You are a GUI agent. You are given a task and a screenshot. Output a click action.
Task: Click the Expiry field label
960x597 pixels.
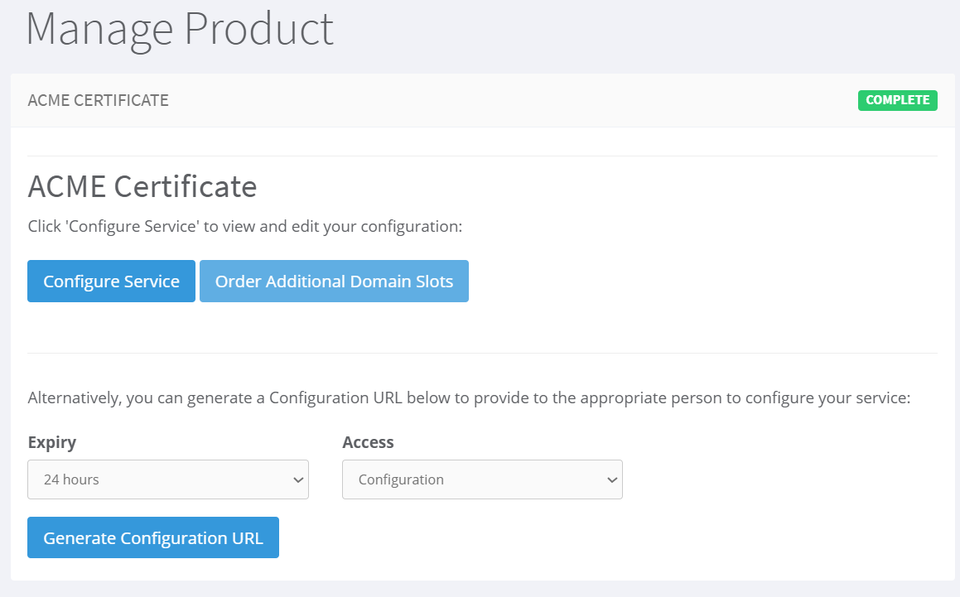[51, 442]
